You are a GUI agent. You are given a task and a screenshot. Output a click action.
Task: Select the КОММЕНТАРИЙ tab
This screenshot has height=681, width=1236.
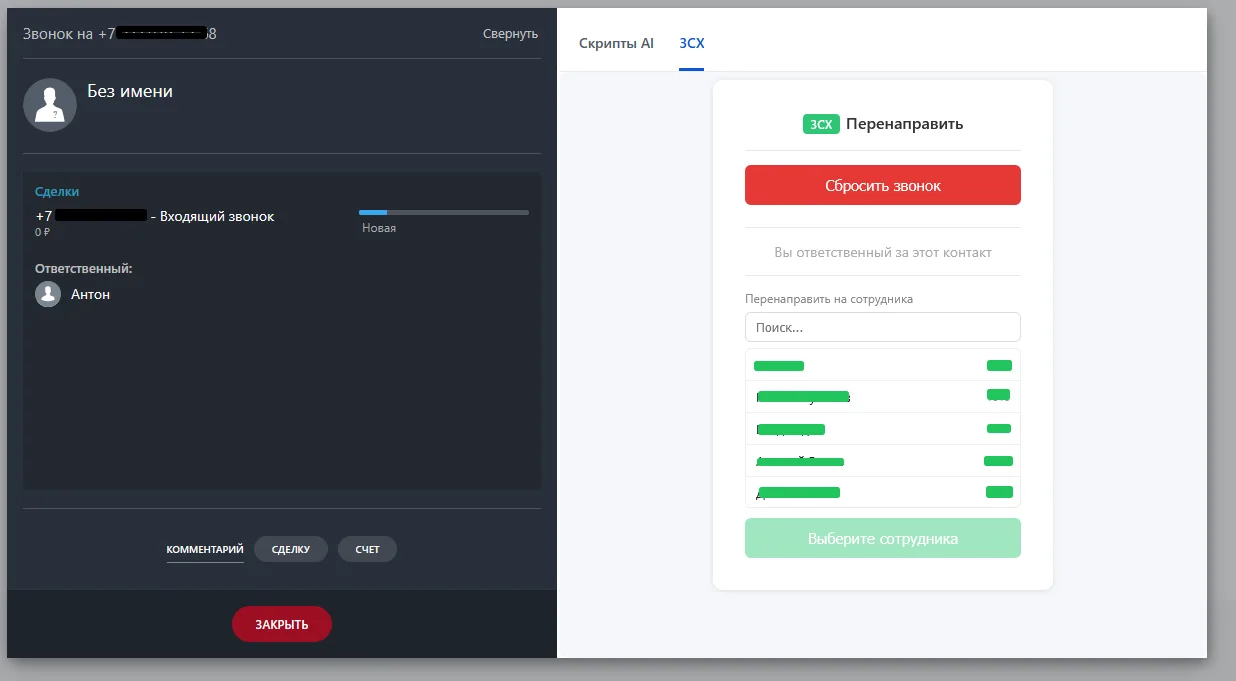(205, 549)
